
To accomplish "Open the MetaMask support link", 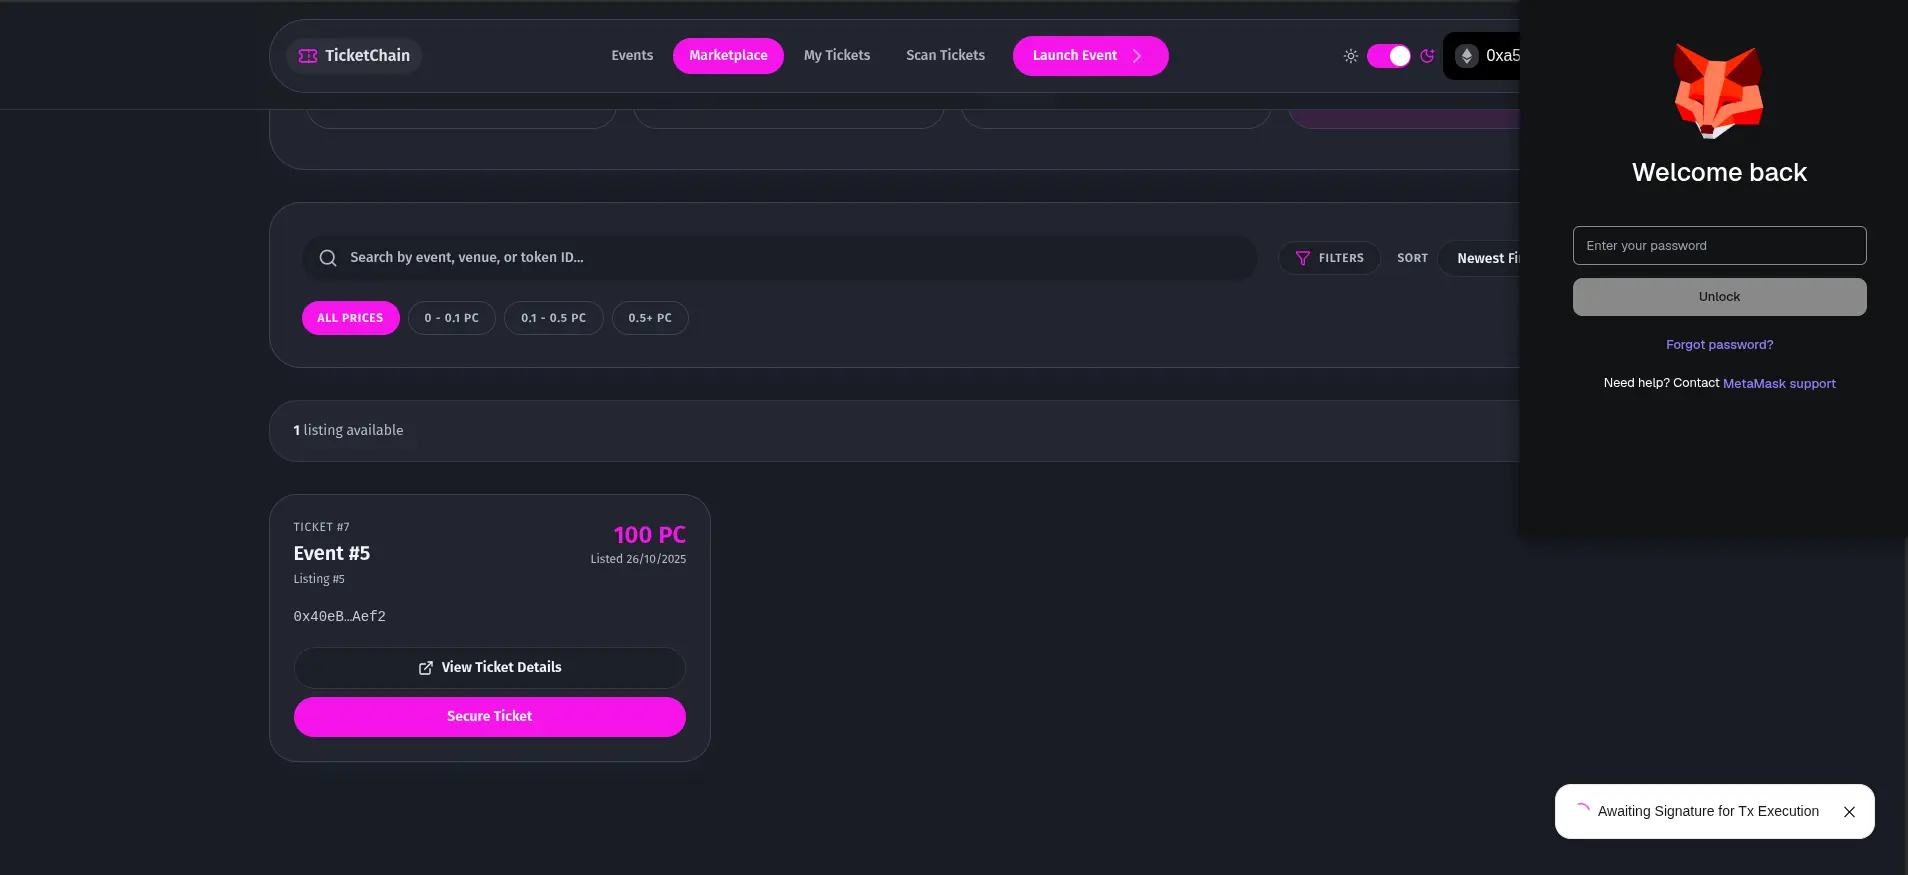I will [x=1779, y=384].
